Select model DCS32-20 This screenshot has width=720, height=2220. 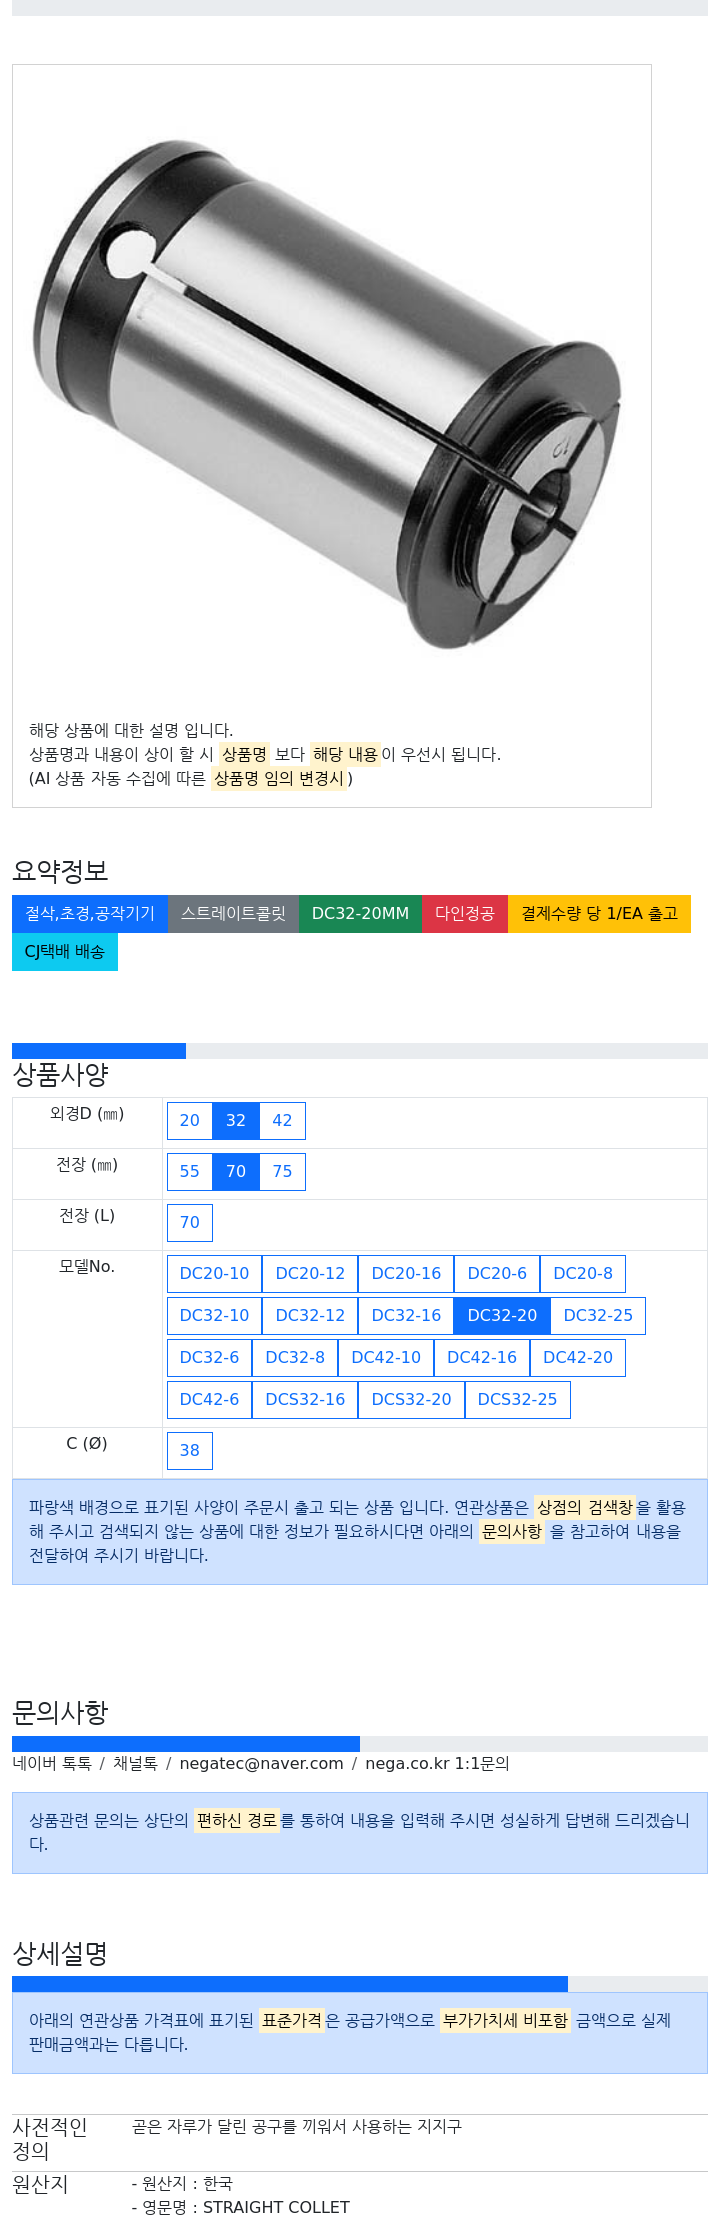[411, 1400]
